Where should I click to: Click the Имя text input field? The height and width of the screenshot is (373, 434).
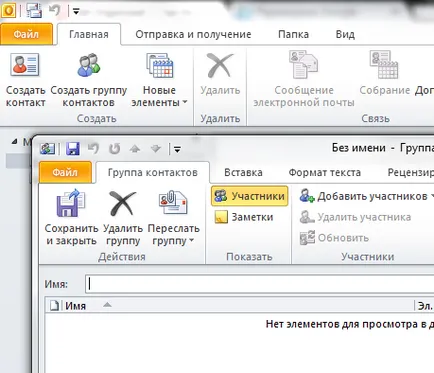259,284
